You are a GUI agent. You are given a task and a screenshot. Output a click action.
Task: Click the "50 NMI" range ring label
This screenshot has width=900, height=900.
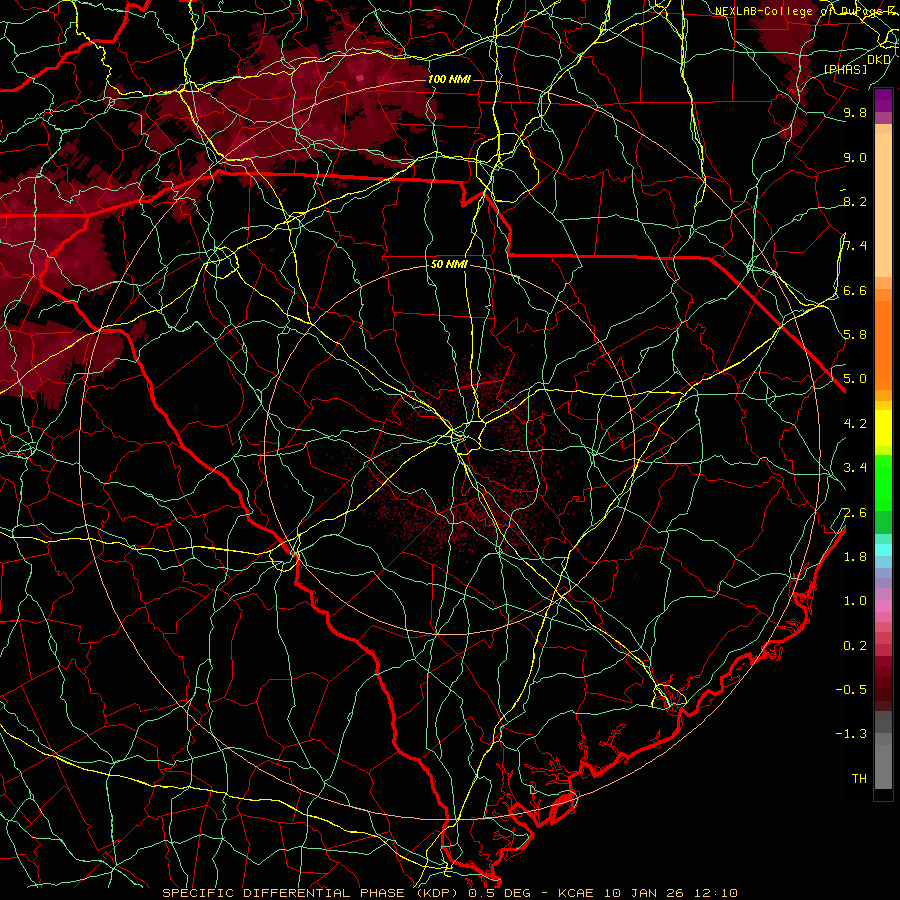(x=449, y=265)
